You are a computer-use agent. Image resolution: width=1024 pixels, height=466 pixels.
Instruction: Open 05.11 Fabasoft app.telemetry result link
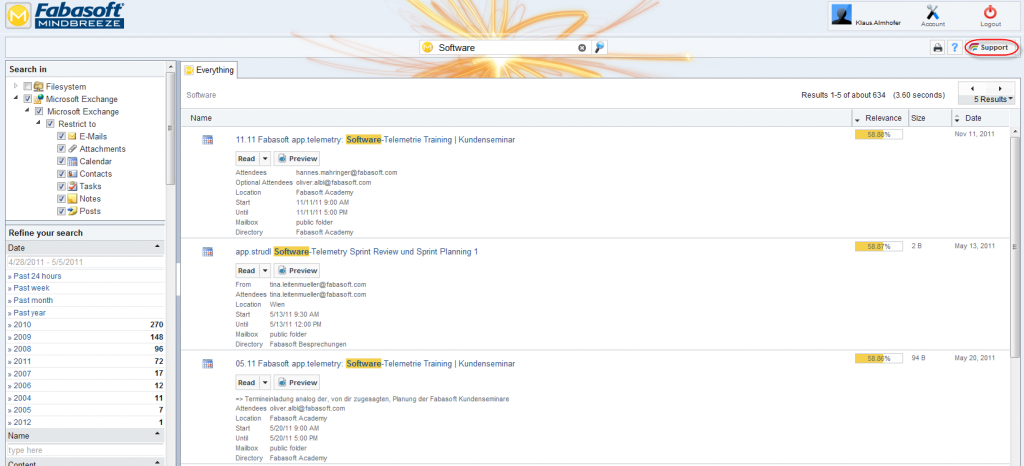(x=375, y=364)
